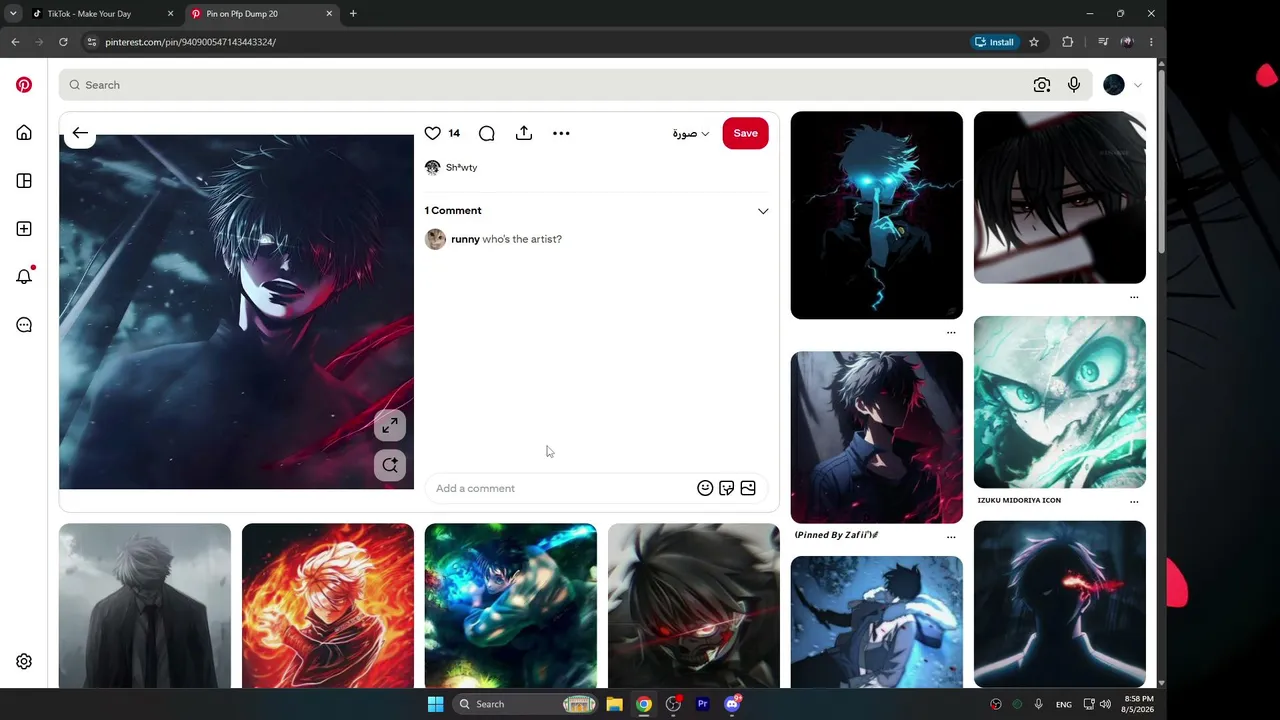Go to Pinterest Home feed icon
The height and width of the screenshot is (720, 1280).
coord(24,133)
